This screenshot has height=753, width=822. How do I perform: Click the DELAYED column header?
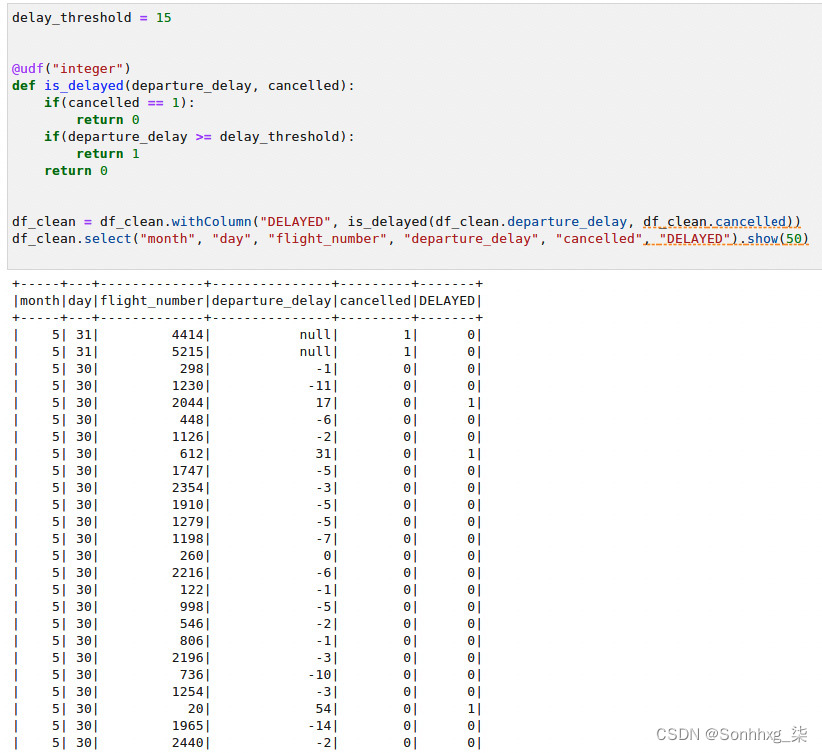[447, 301]
